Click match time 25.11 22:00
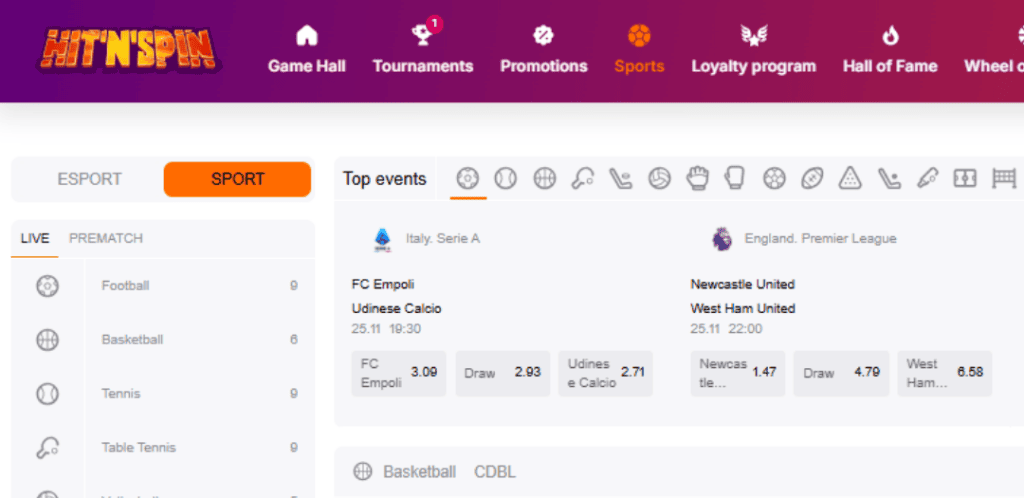 click(726, 329)
